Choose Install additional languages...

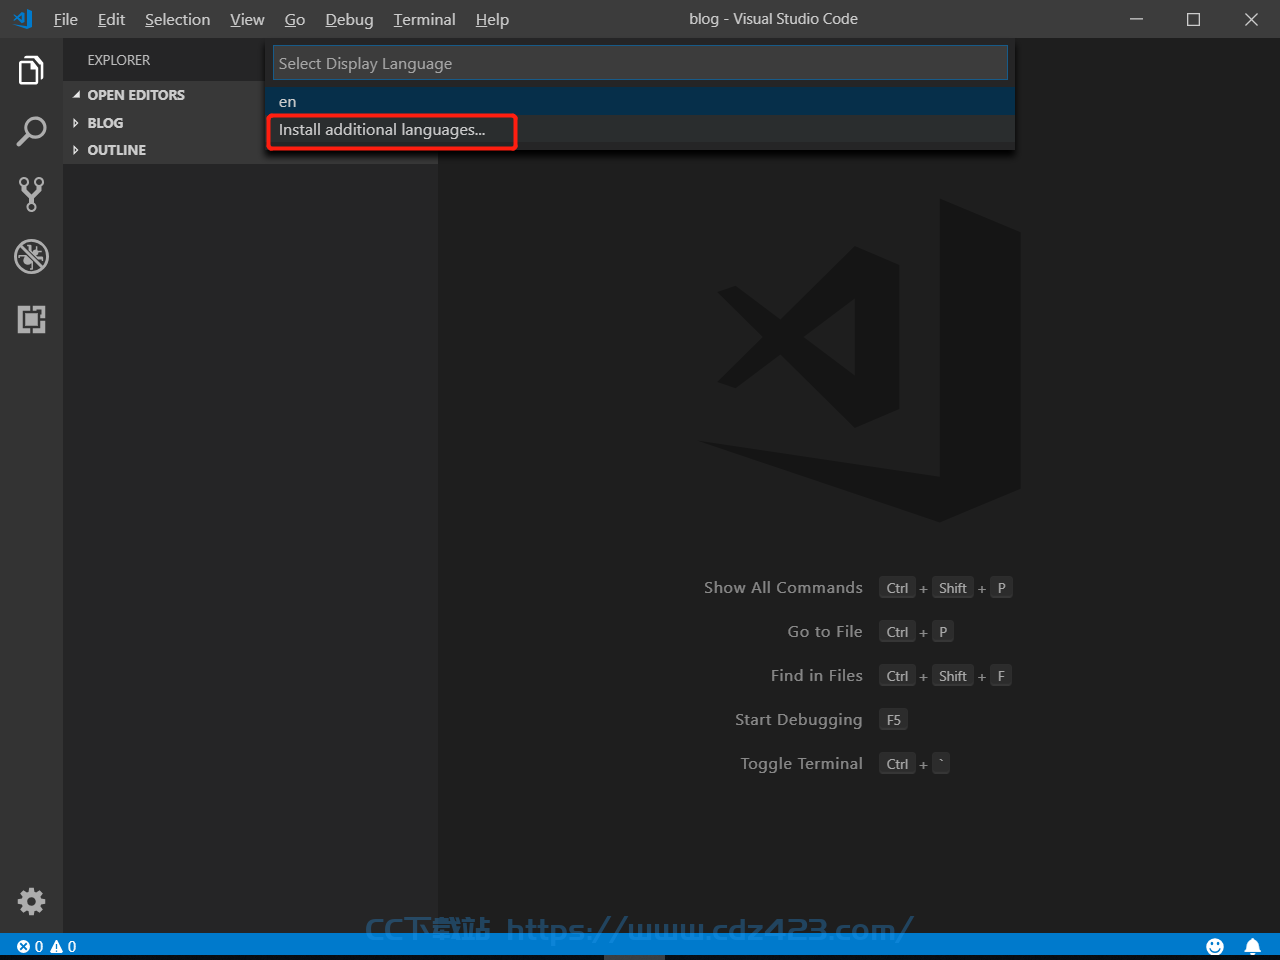point(640,130)
